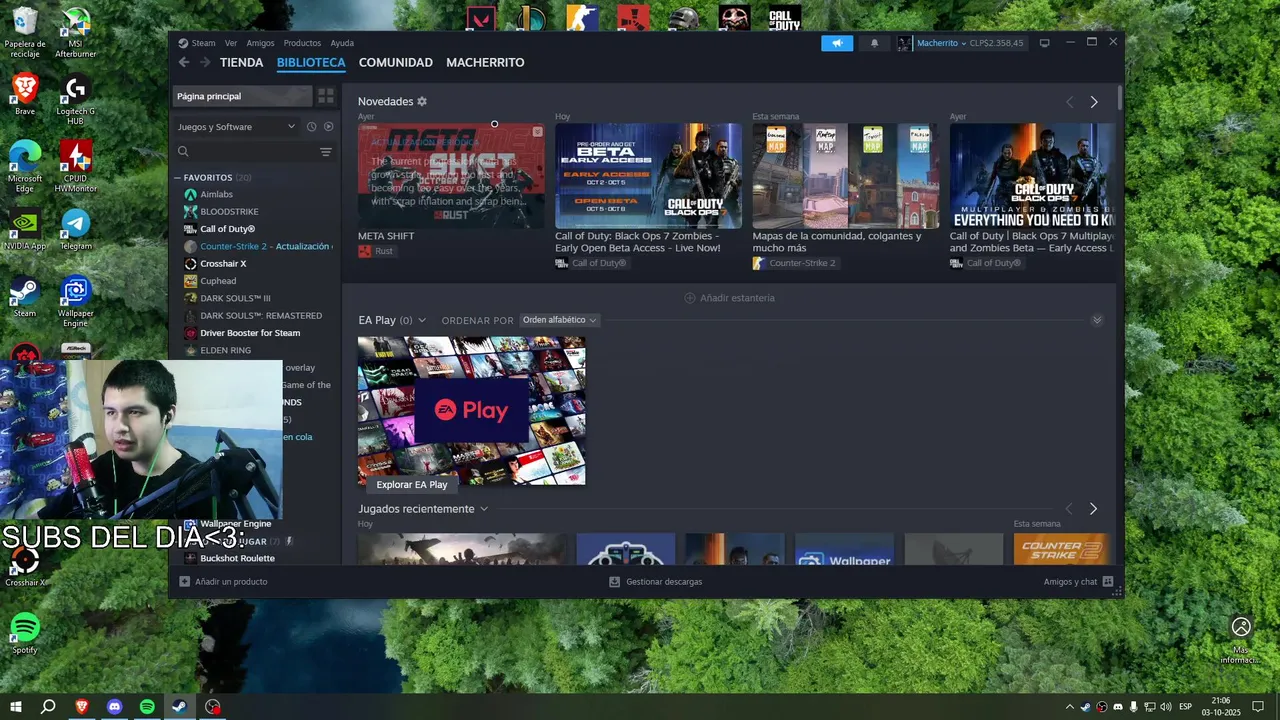The width and height of the screenshot is (1280, 720).
Task: Select Buckshot Roulette in library list
Action: pyautogui.click(x=237, y=558)
